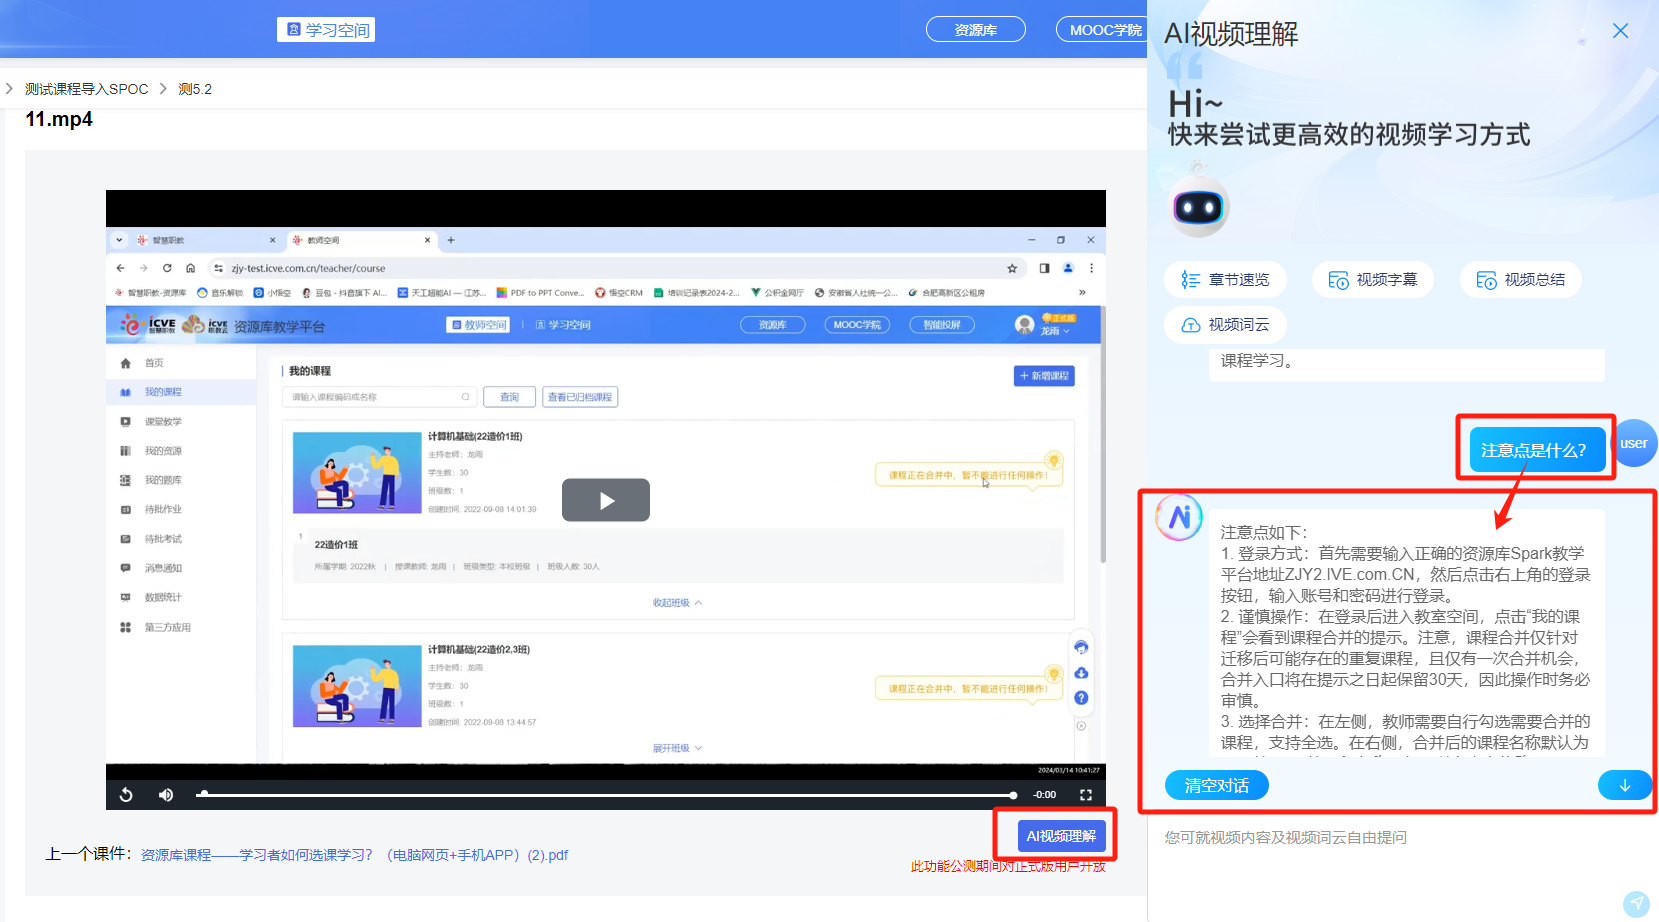Open 章节速览 chapter overview
Viewport: 1659px width, 922px height.
pyautogui.click(x=1225, y=280)
